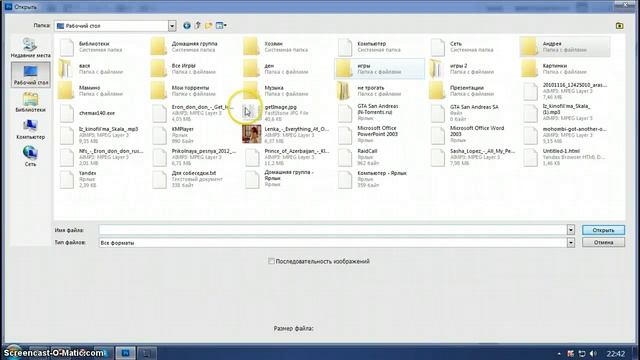640x360 pixels.
Task: Select the Sasha_Lopez All My People file
Action: [472, 157]
